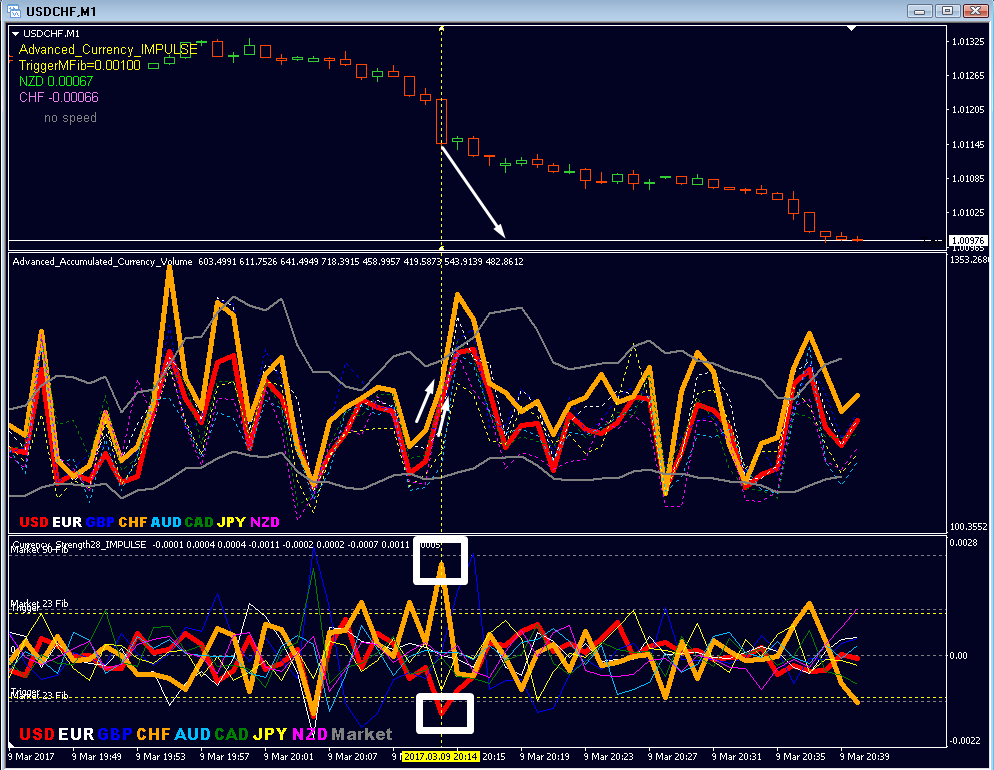The image size is (994, 770).
Task: Select the upper white rectangle around CHF peak
Action: pos(441,560)
